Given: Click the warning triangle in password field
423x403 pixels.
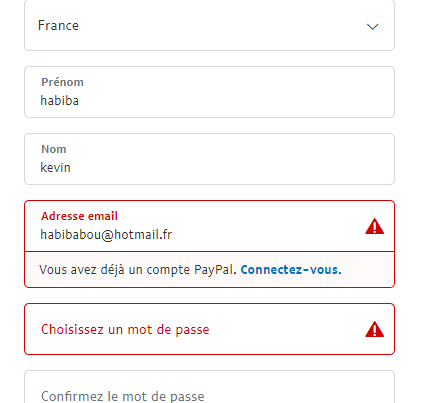Looking at the screenshot, I should (374, 329).
